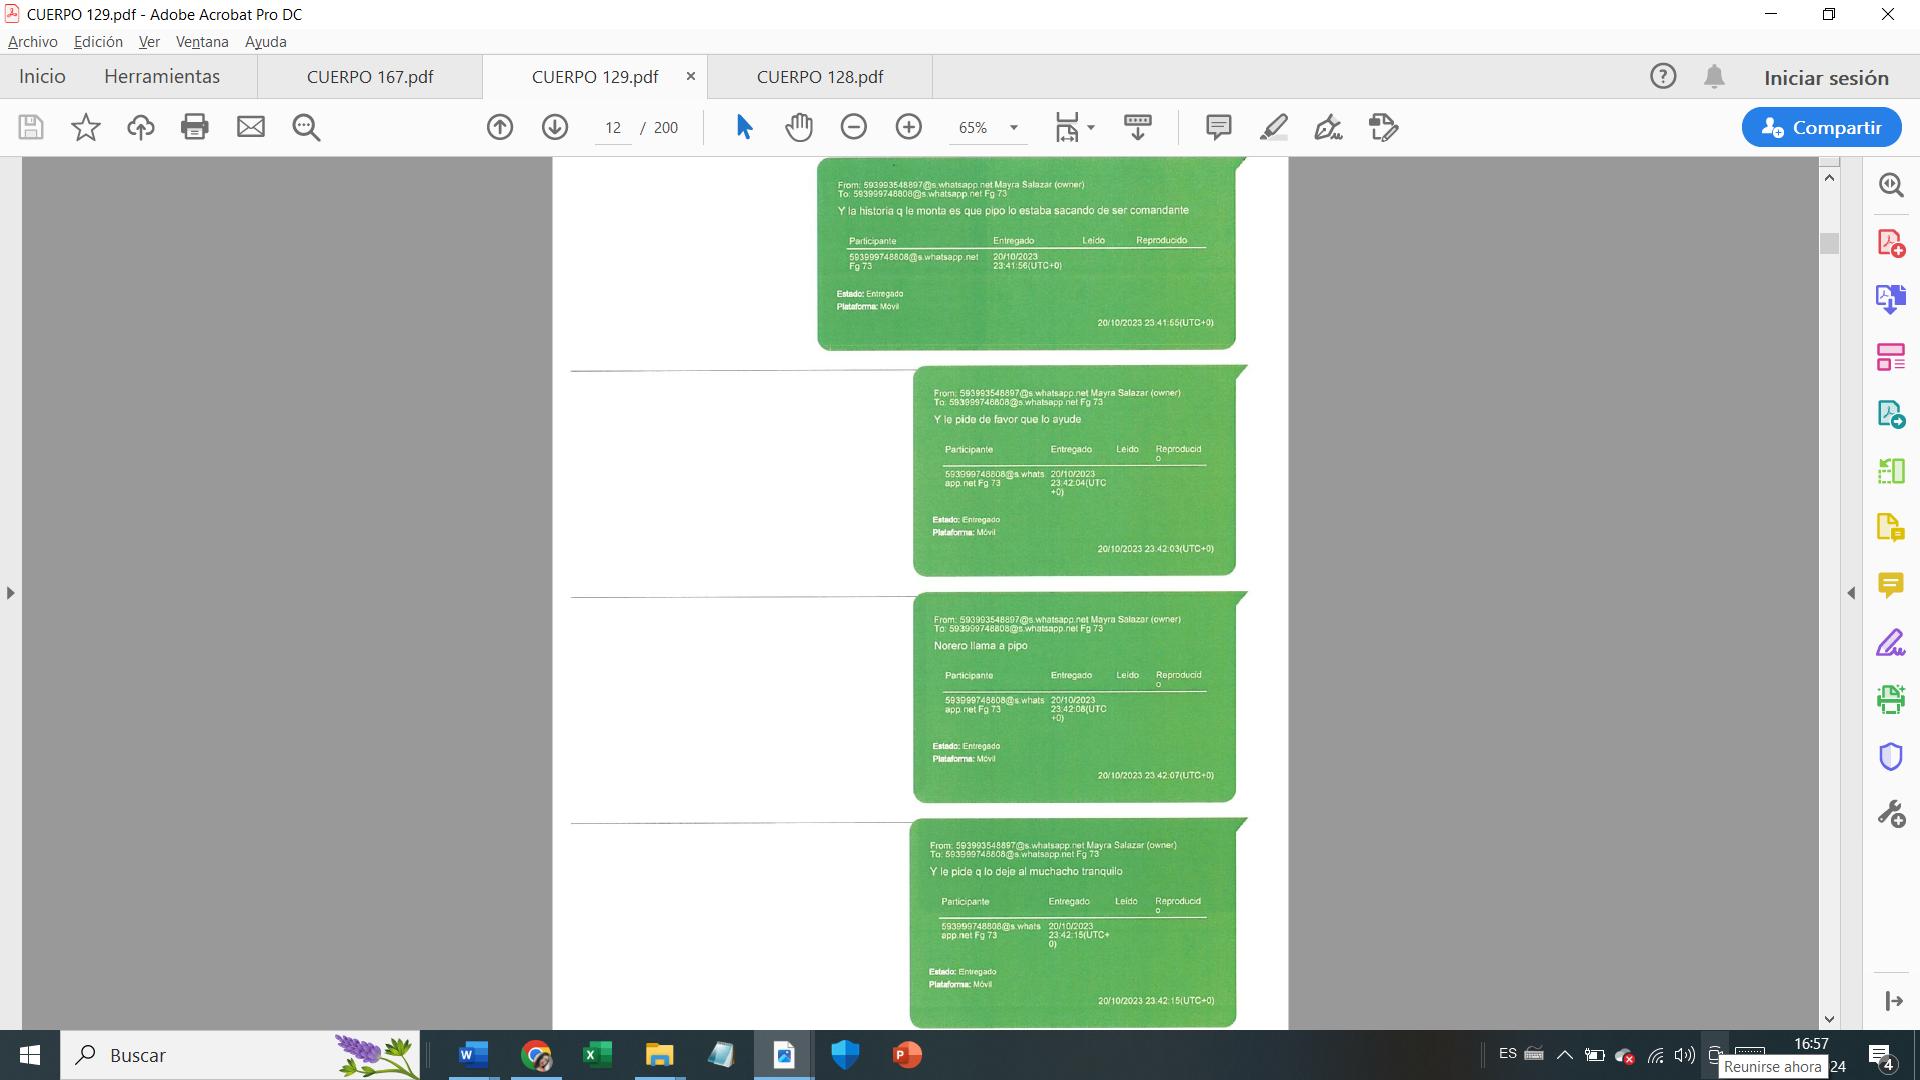Viewport: 1920px width, 1080px height.
Task: Close the CUERPO 129.pdf tab
Action: [690, 76]
